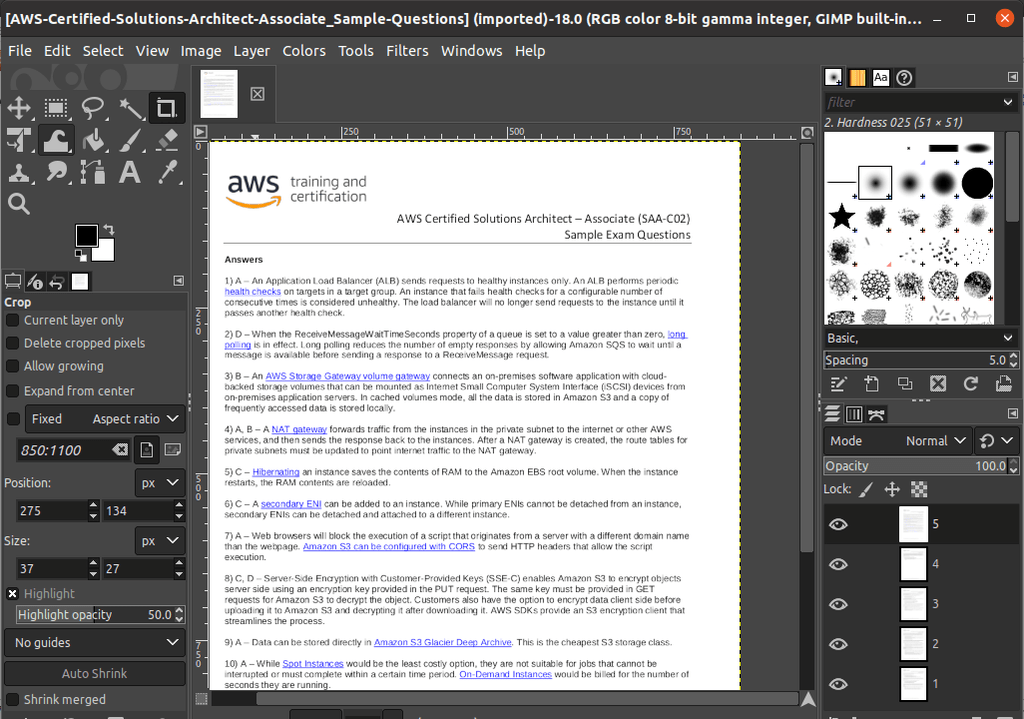Select the Bucket Fill tool

[93, 140]
